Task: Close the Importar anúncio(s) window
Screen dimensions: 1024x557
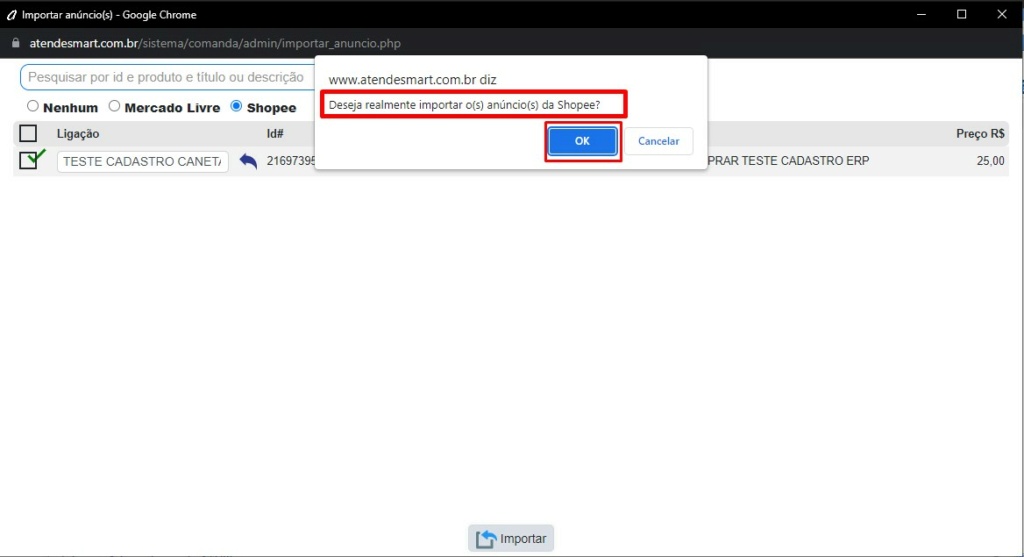Action: [x=1002, y=14]
